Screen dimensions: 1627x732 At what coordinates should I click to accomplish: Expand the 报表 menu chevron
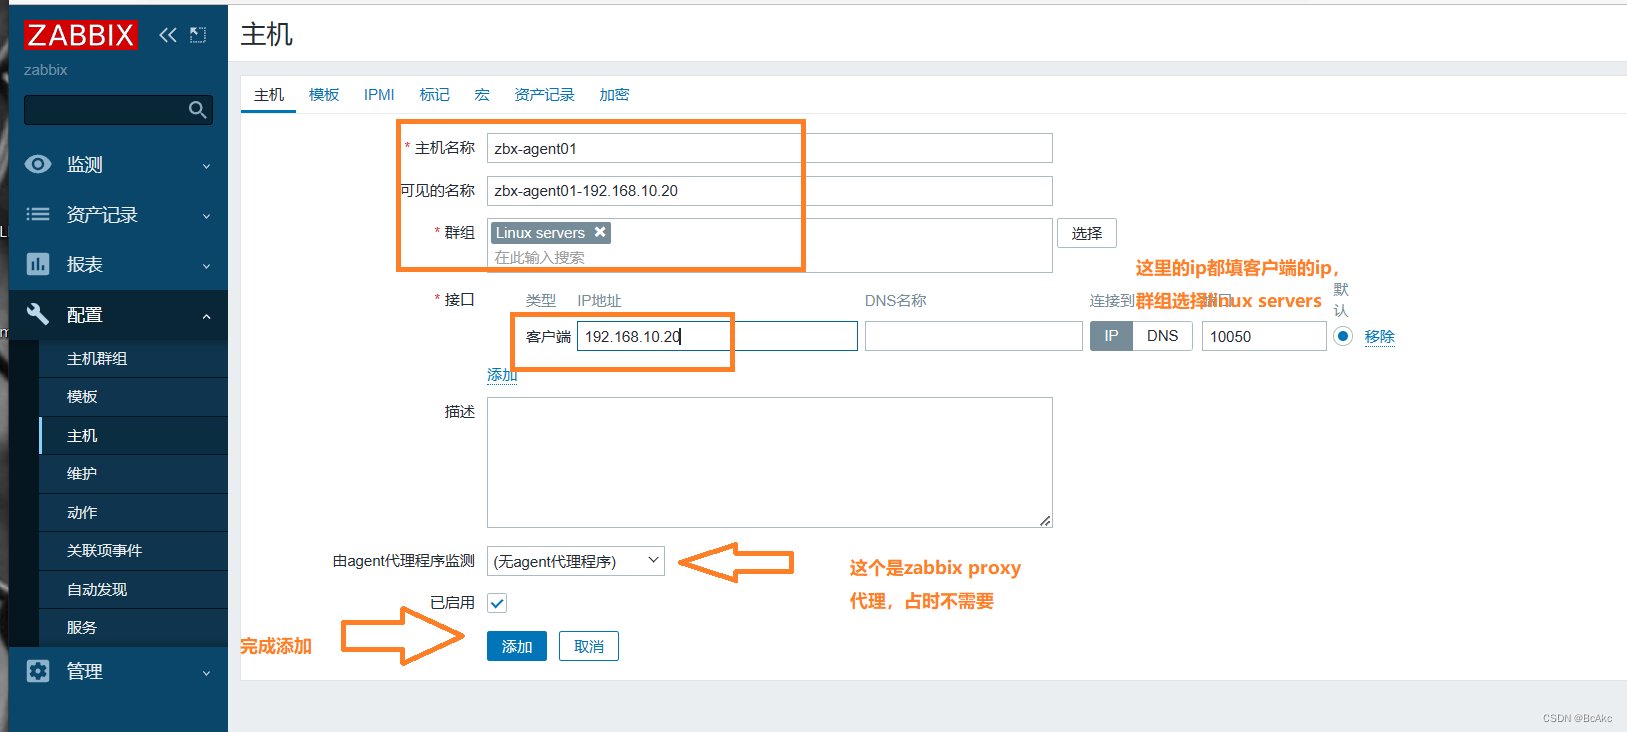pos(207,266)
